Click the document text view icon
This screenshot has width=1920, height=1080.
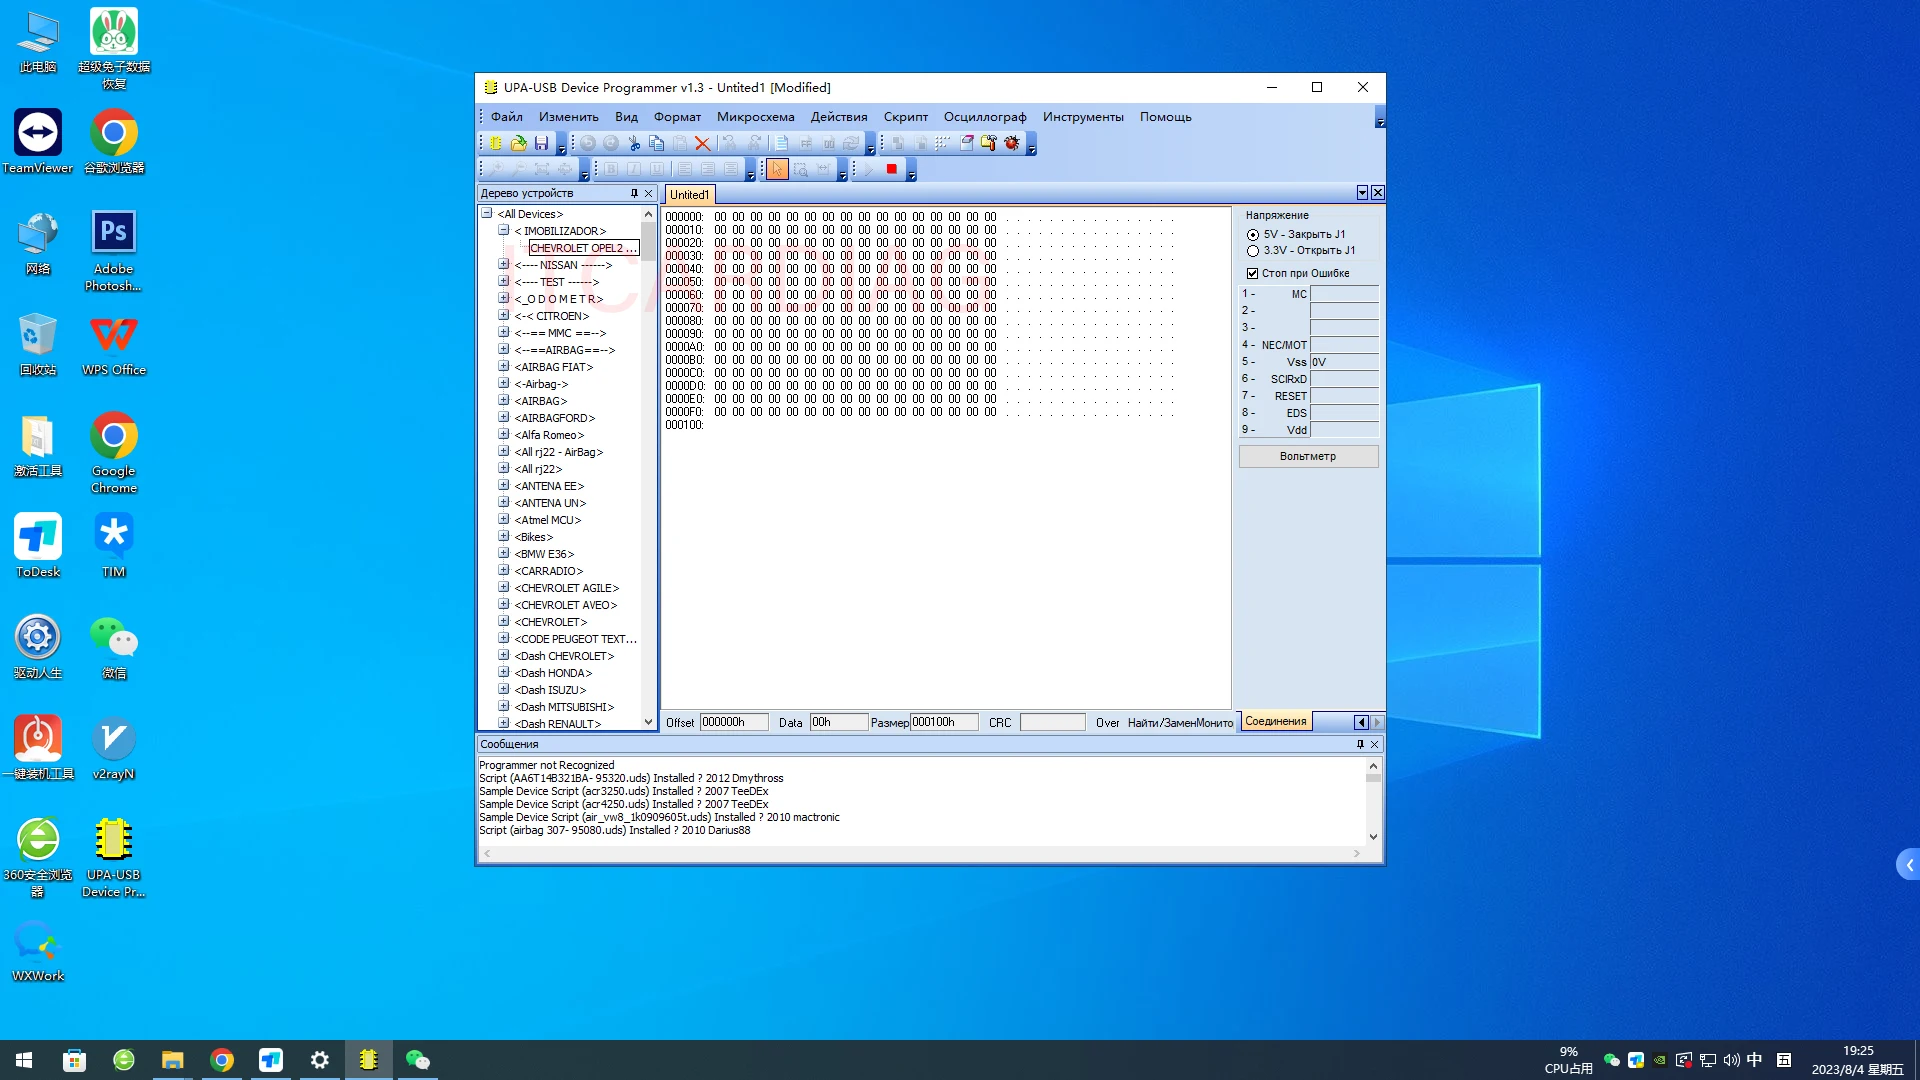(x=782, y=143)
